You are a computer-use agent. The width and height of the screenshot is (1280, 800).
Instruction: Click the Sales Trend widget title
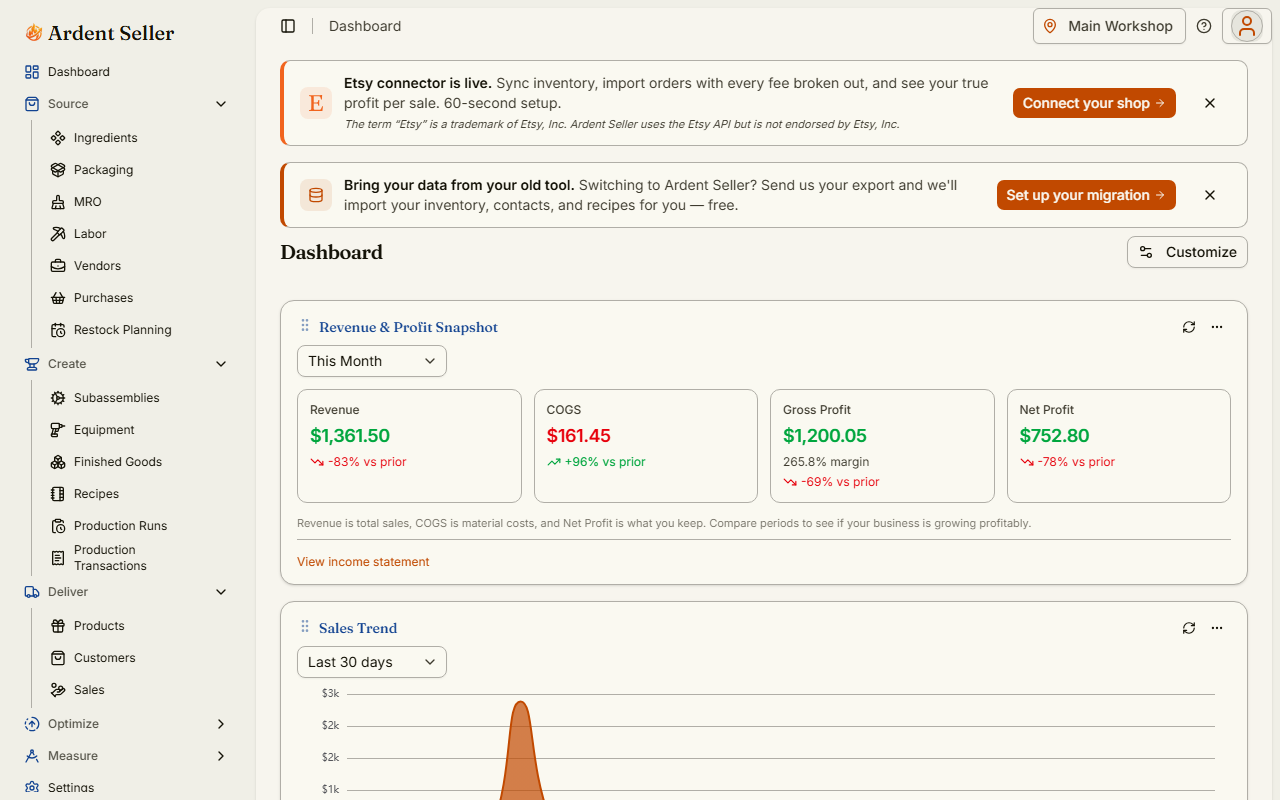tap(358, 628)
